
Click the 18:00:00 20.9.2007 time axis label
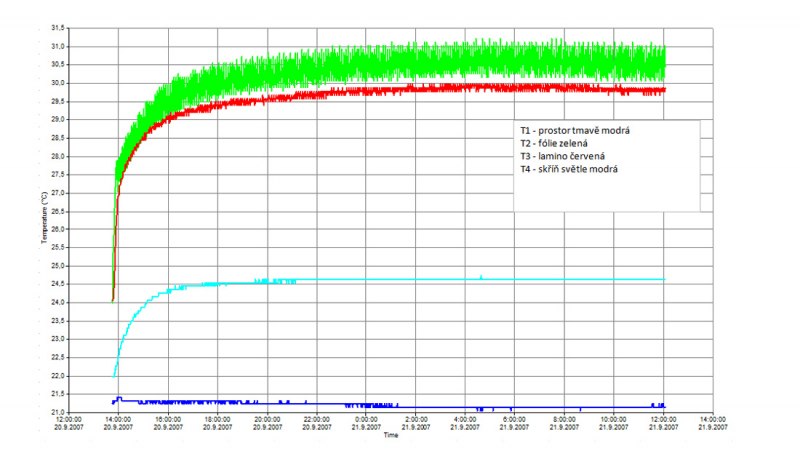[x=217, y=424]
